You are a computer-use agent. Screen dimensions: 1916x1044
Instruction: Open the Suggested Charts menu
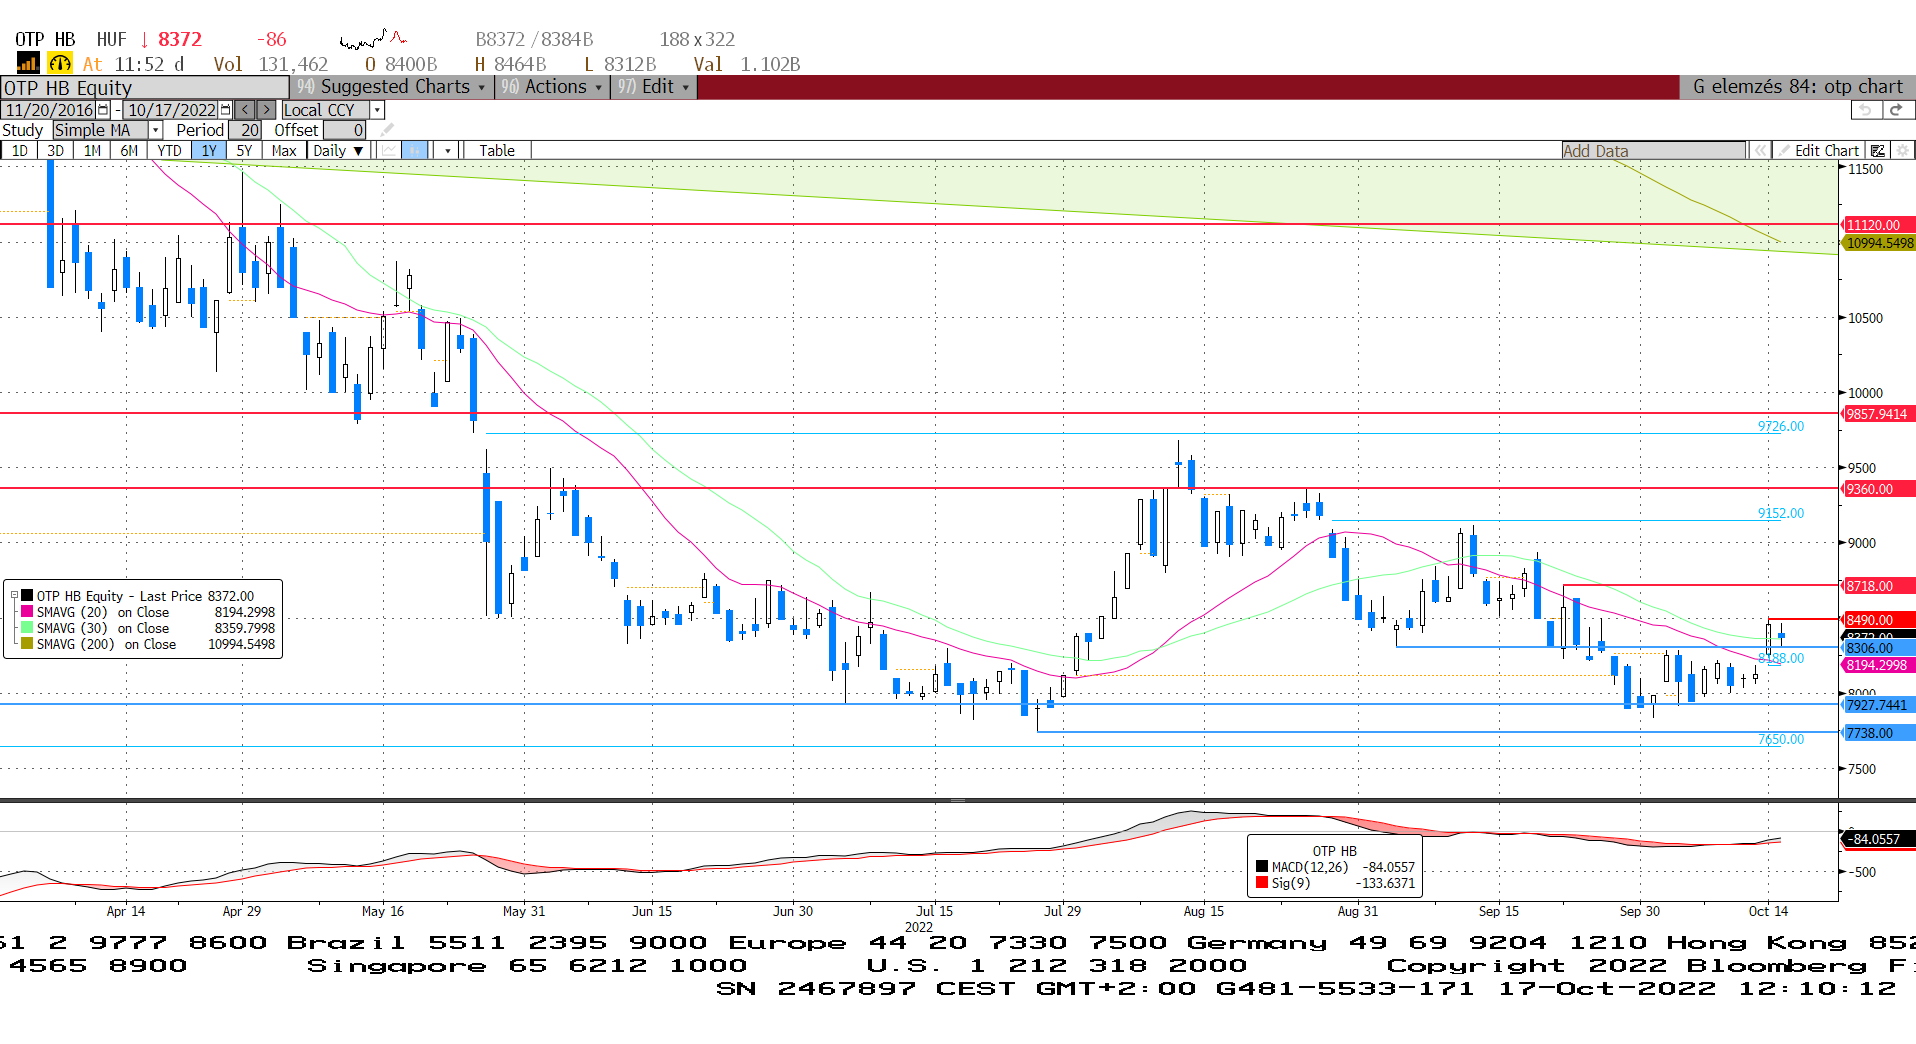point(392,87)
